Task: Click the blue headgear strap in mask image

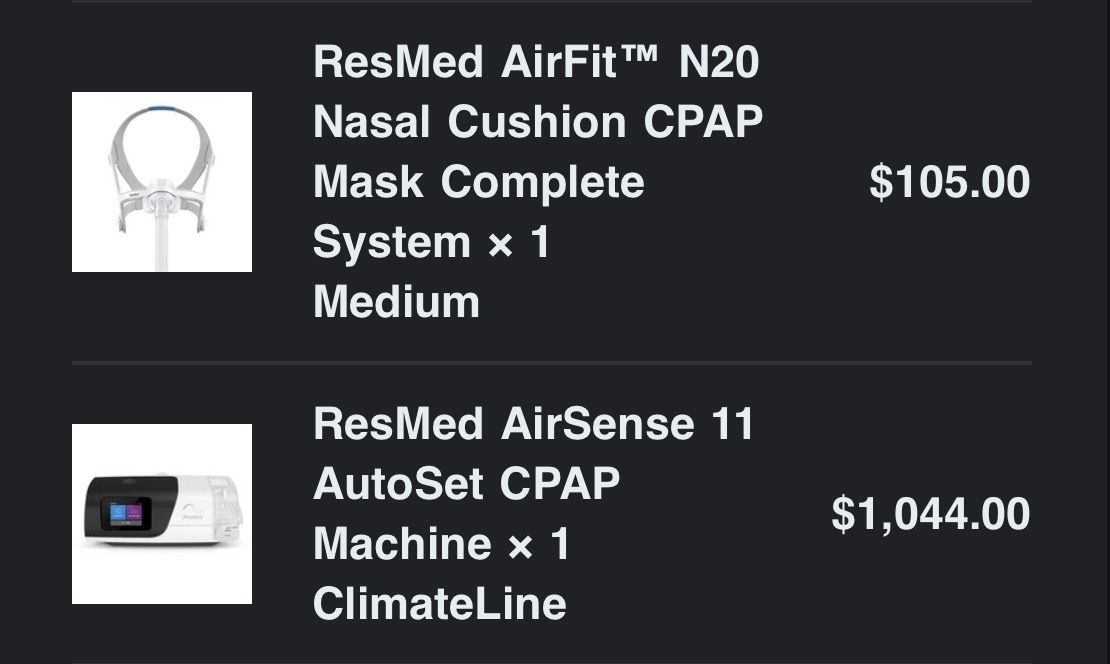Action: 161,110
